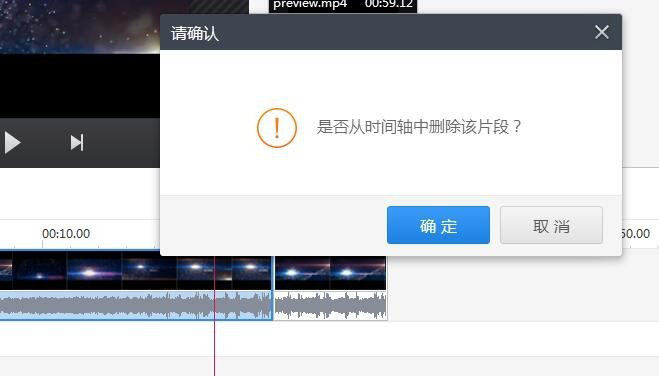659x376 pixels.
Task: Click the 是否从时间轴中删除该片段 message
Action: [x=419, y=127]
